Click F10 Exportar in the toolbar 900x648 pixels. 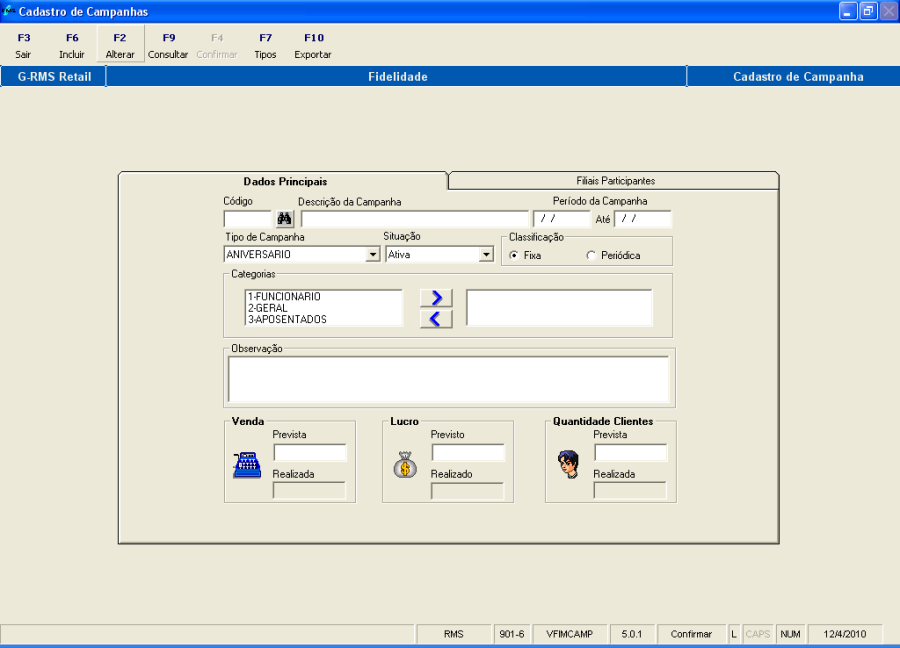[313, 46]
